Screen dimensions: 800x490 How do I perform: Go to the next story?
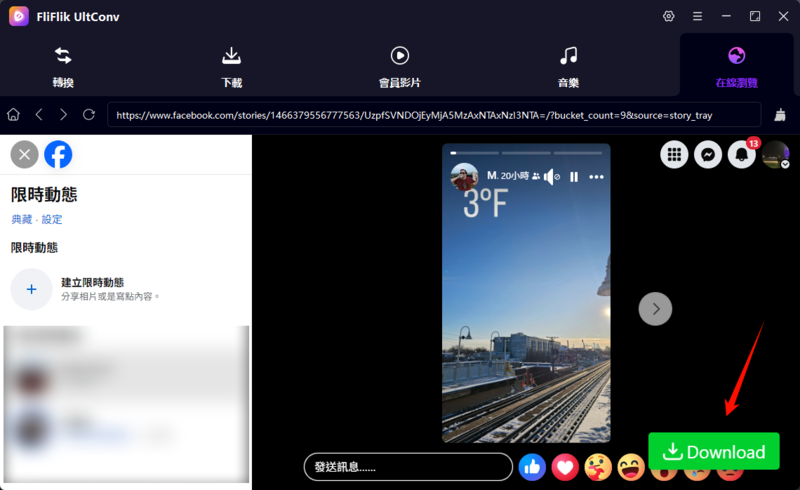coord(655,309)
